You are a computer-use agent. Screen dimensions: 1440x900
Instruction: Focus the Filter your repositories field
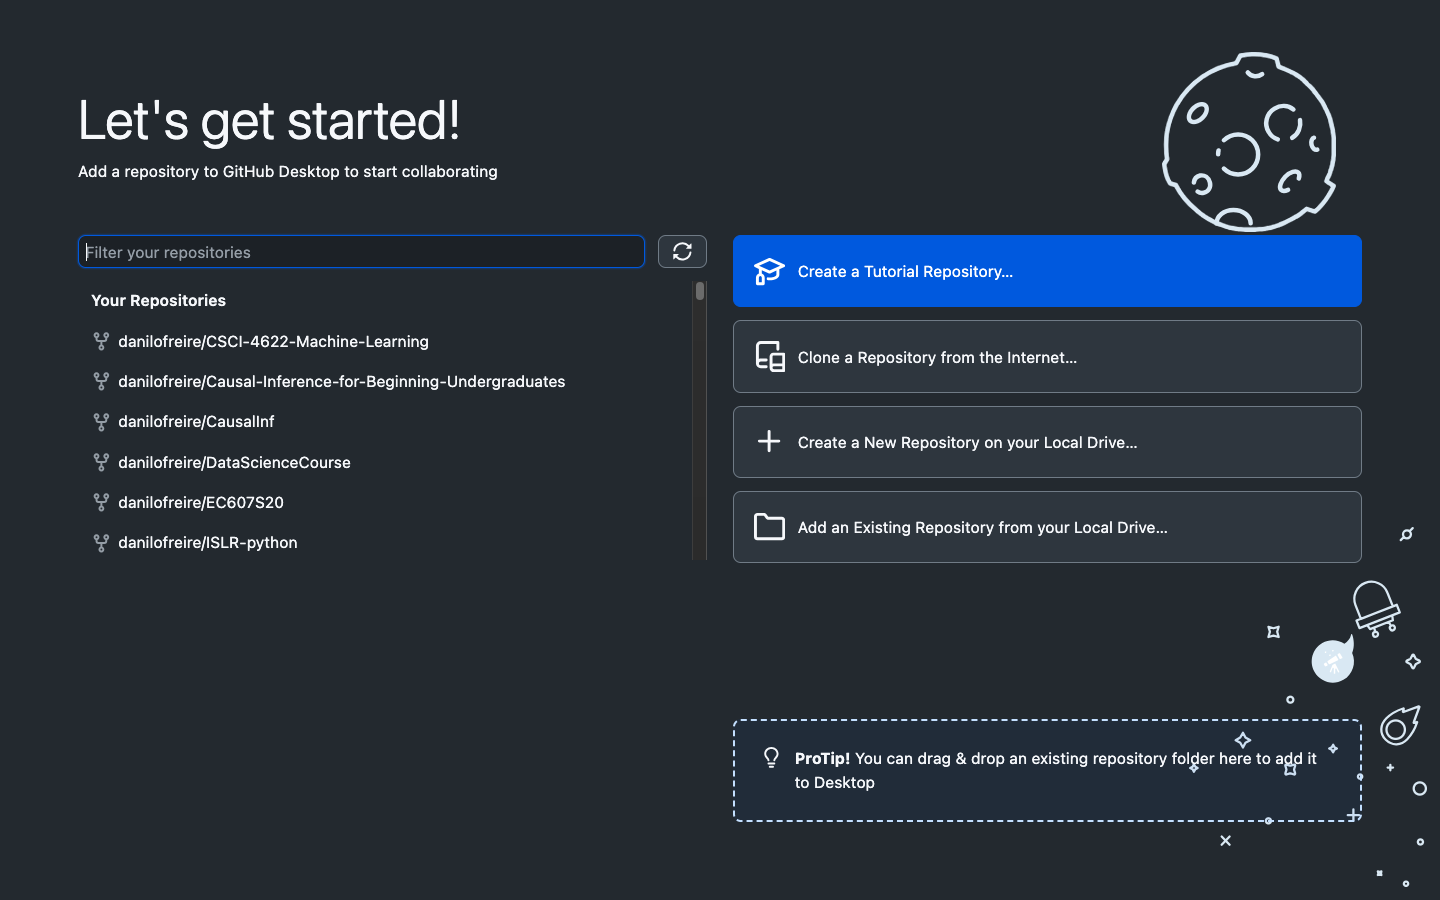point(361,252)
